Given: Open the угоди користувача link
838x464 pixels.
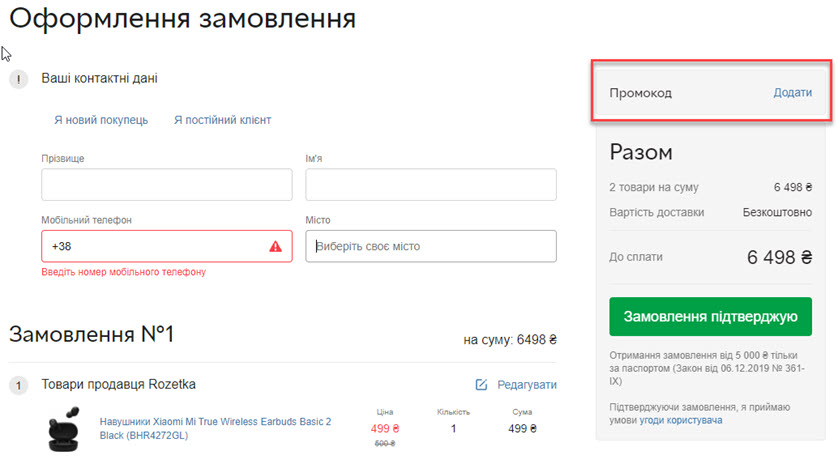Looking at the screenshot, I should click(681, 420).
